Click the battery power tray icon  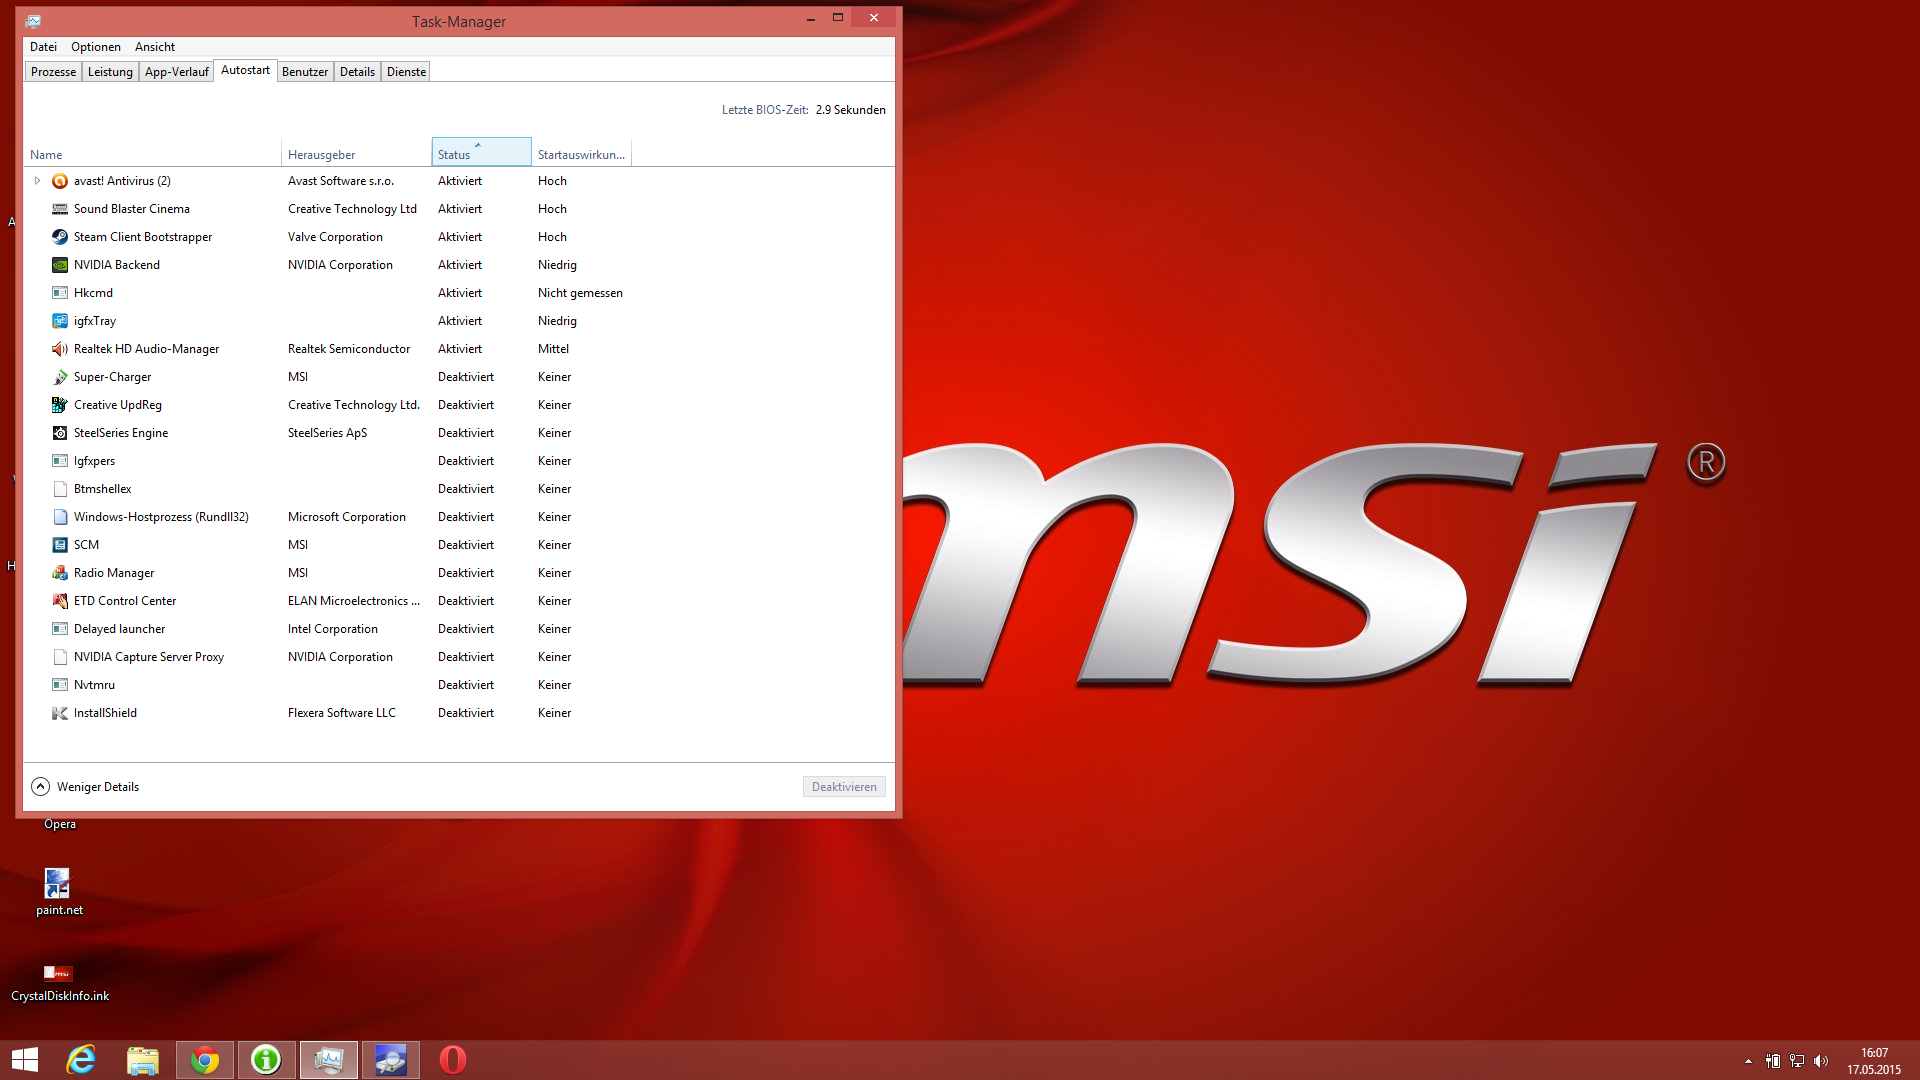pos(1773,1061)
